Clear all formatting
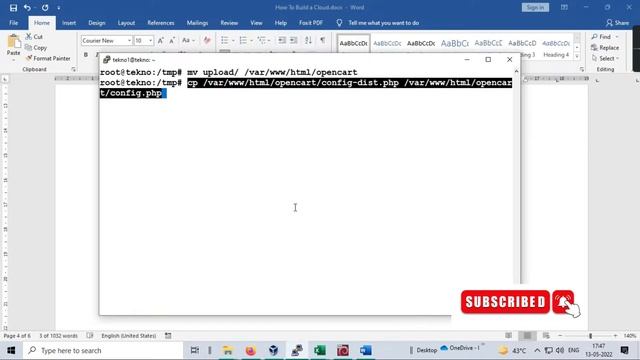640x360 pixels. [207, 40]
